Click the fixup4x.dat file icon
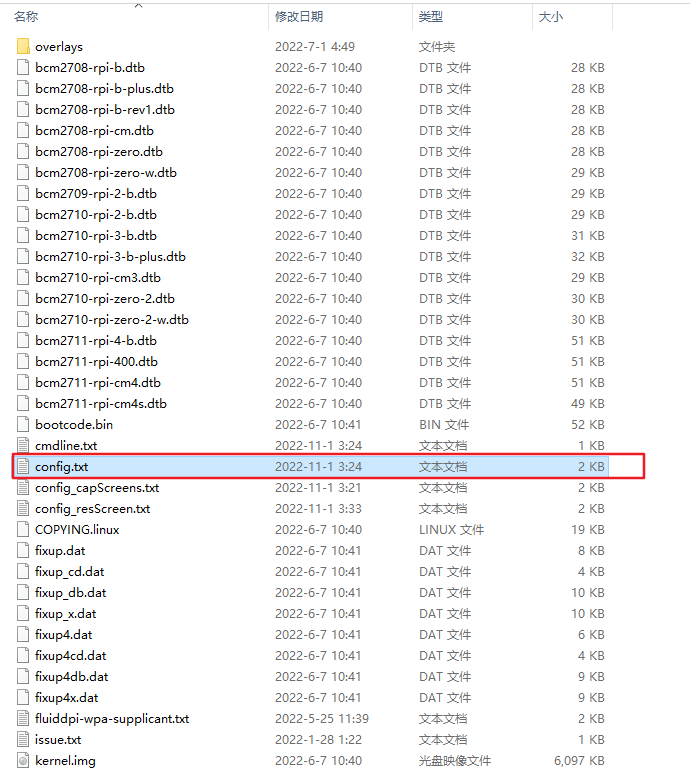The height and width of the screenshot is (771, 690). (23, 698)
